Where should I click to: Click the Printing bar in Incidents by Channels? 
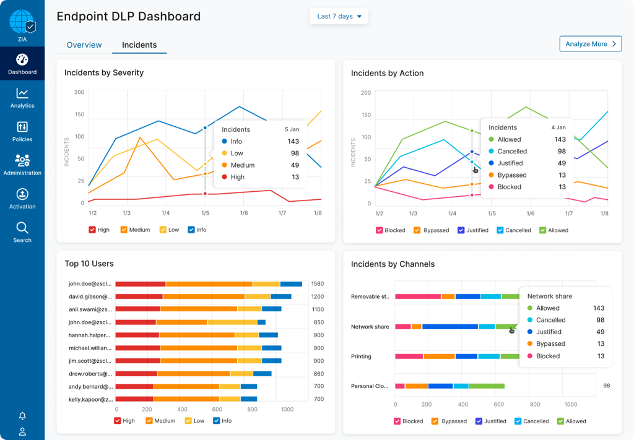pyautogui.click(x=450, y=354)
